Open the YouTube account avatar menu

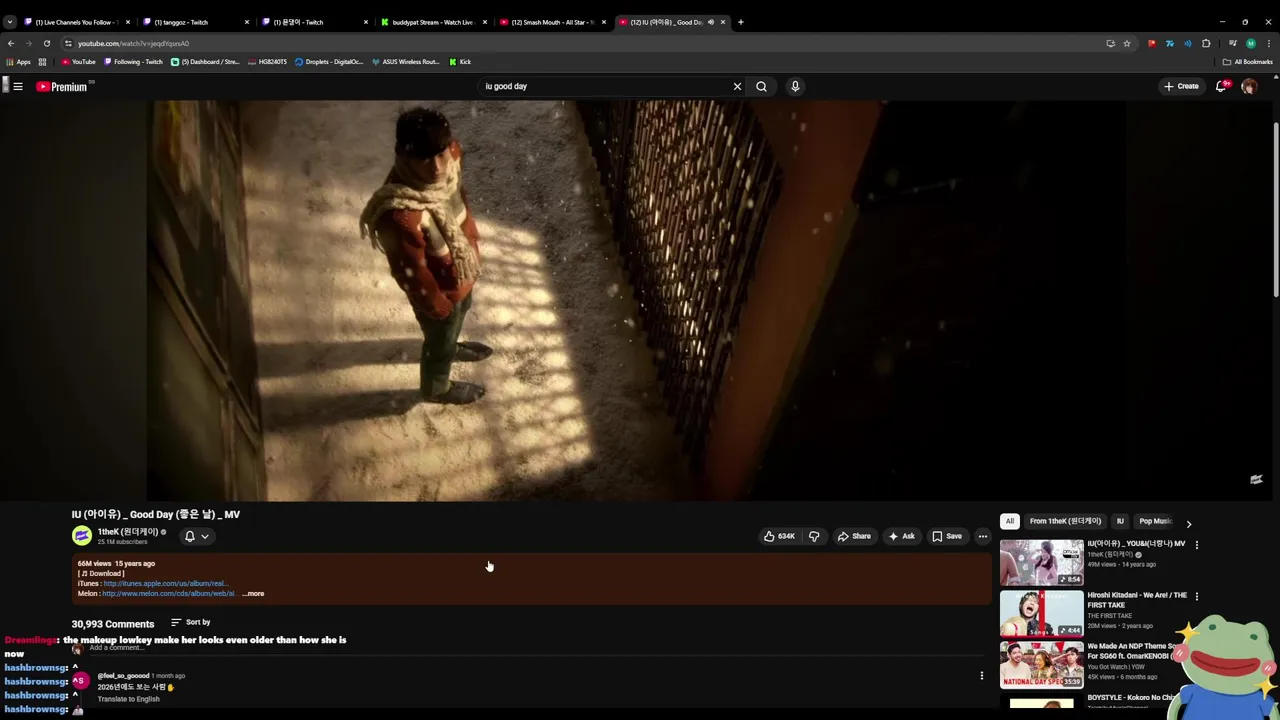pyautogui.click(x=1249, y=87)
